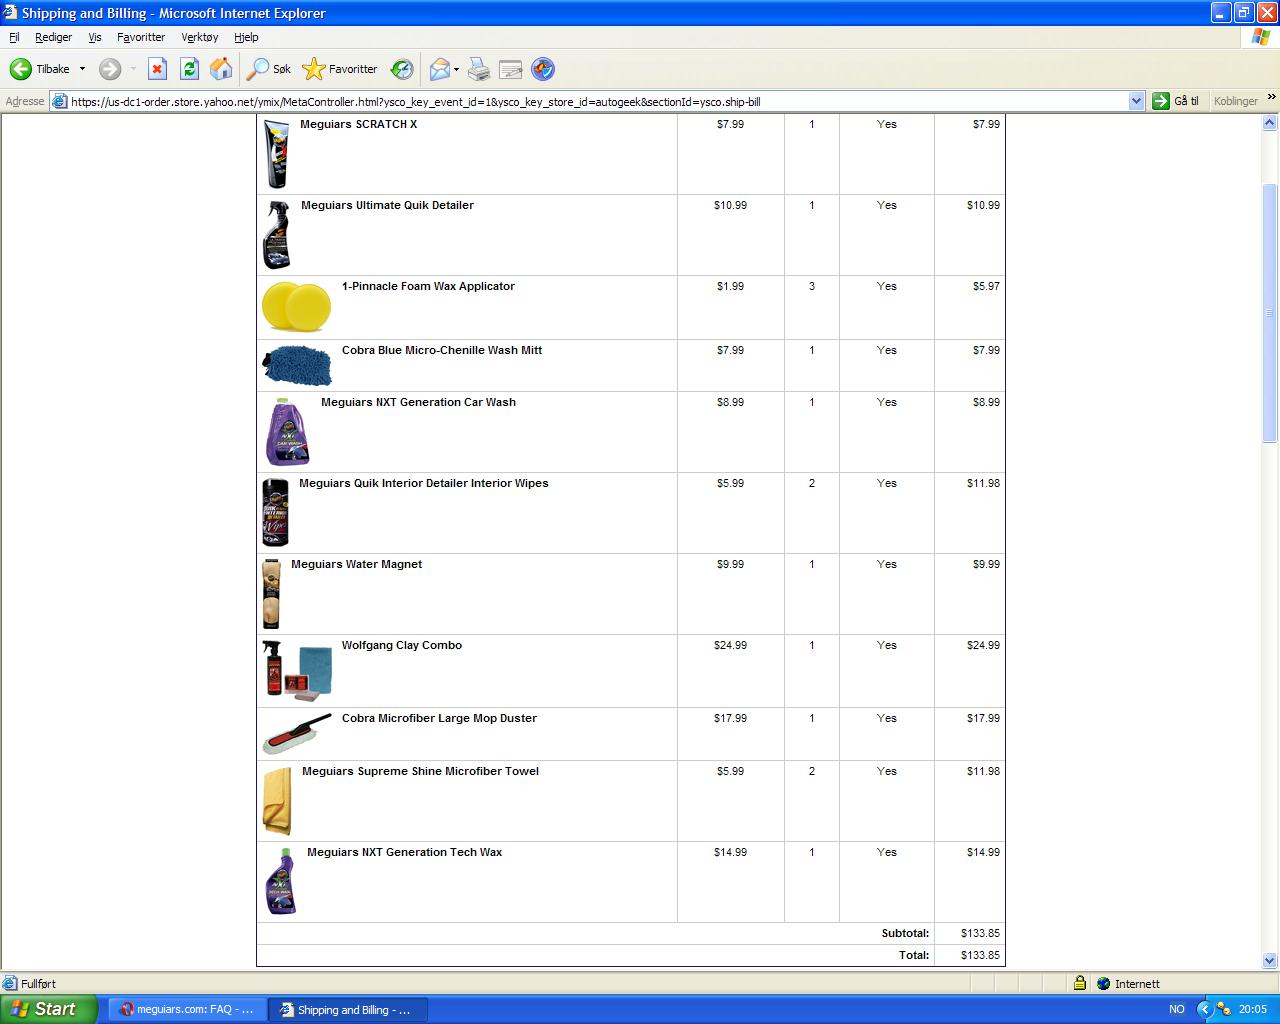Click the Meguiars NXT Generation Tech Wax name

[x=404, y=852]
